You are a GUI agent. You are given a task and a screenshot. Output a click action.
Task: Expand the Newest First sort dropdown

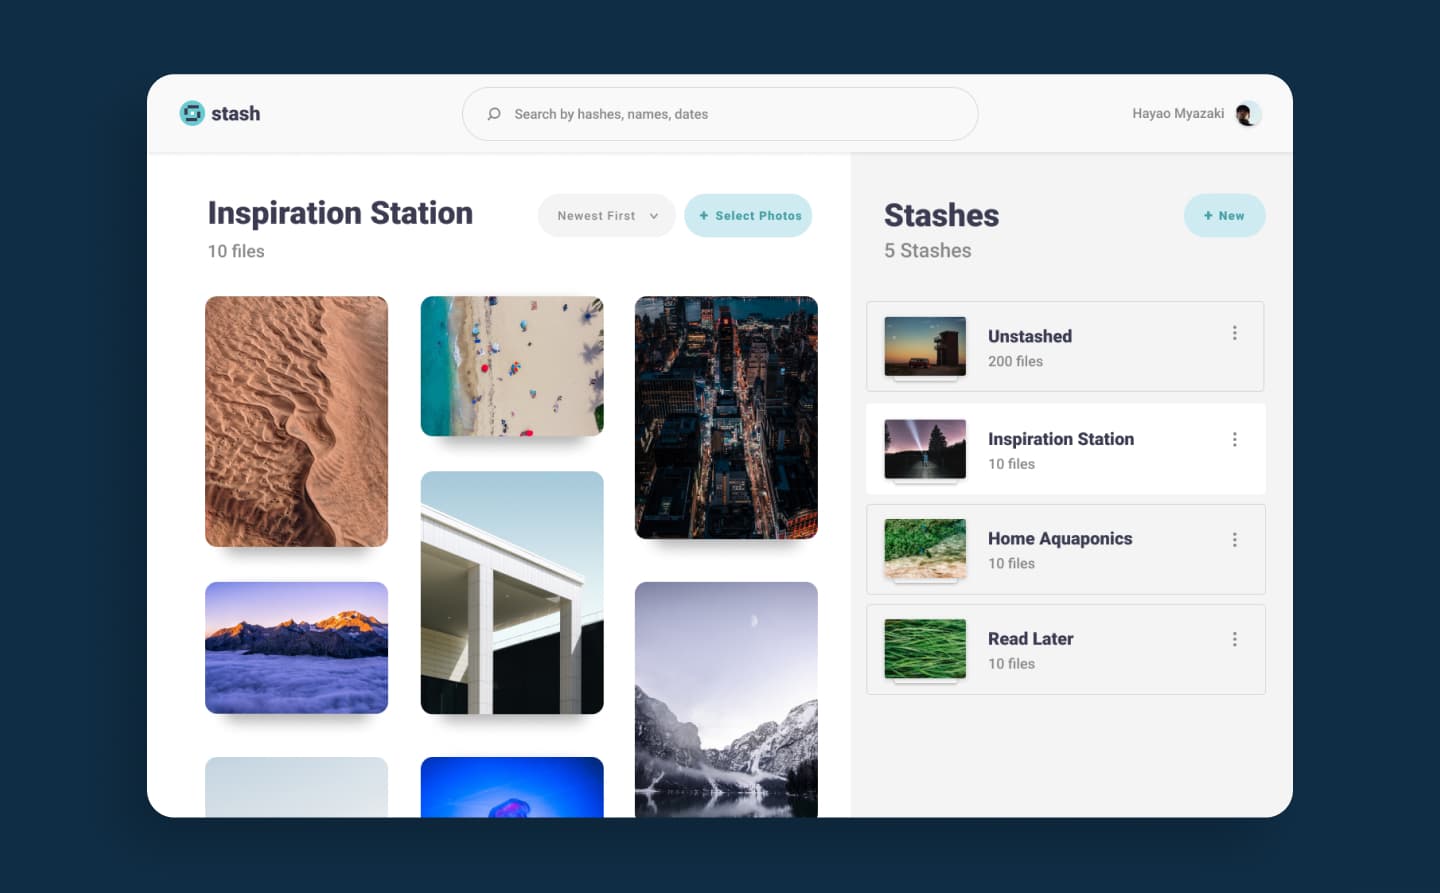[x=606, y=216]
